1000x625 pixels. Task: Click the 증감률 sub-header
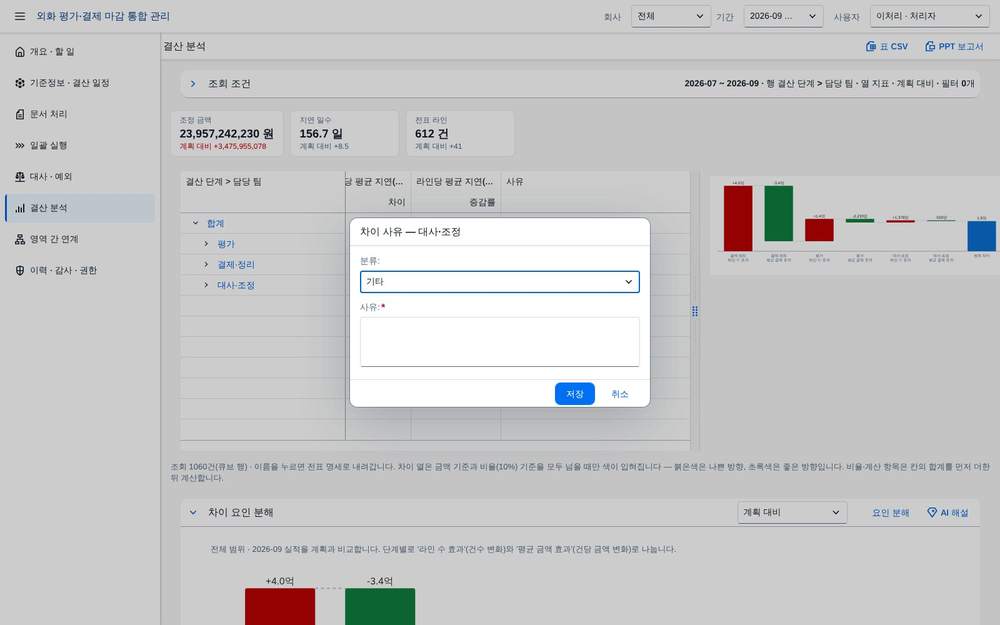pyautogui.click(x=482, y=202)
